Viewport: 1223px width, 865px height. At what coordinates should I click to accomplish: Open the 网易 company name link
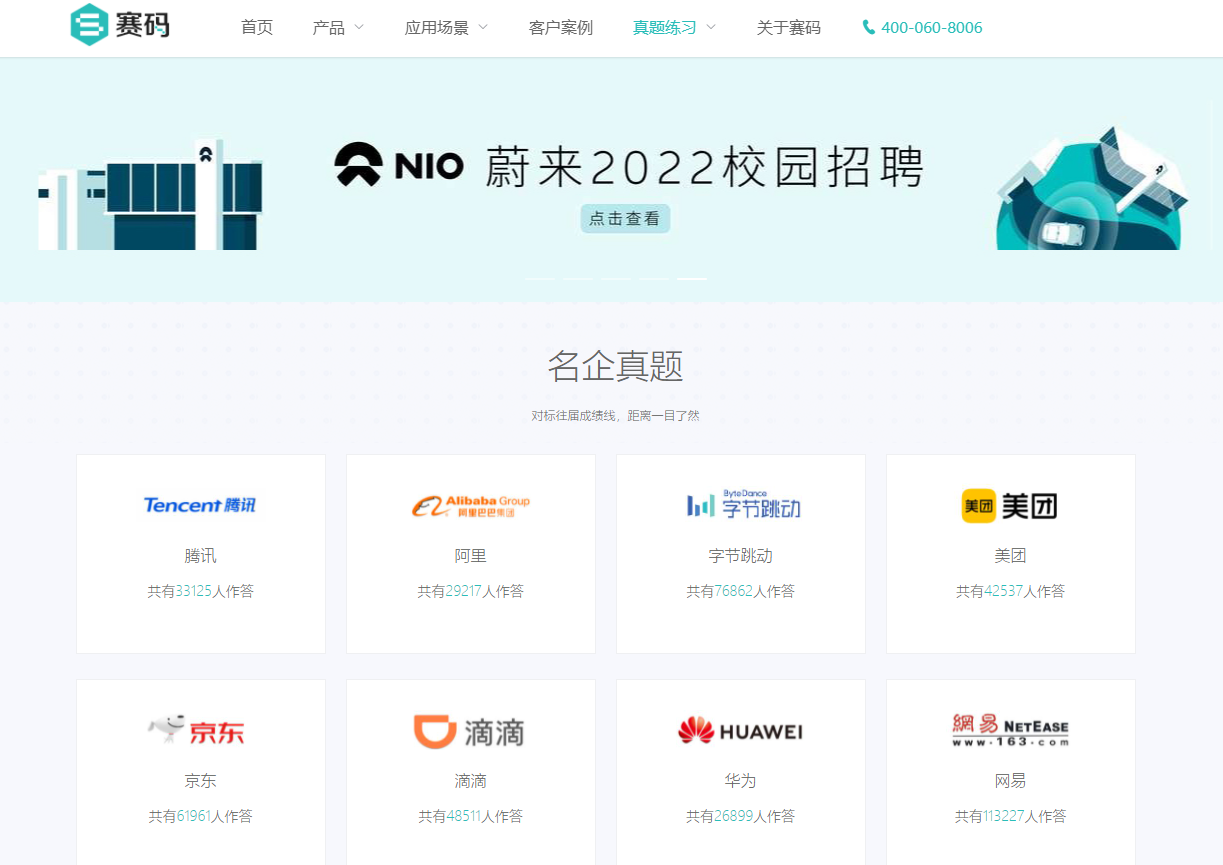[x=1011, y=781]
